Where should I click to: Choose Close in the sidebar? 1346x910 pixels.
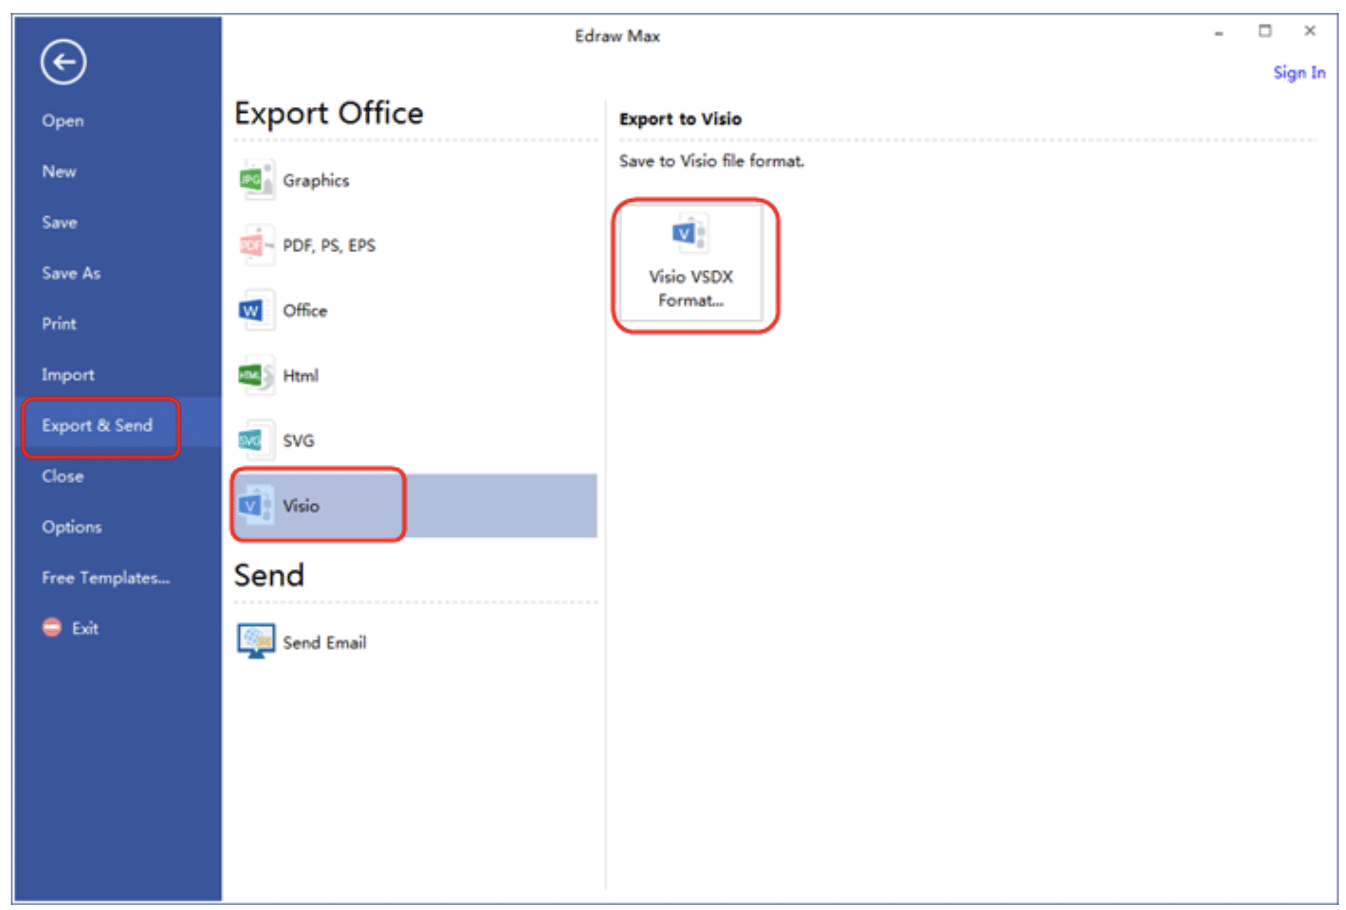62,476
